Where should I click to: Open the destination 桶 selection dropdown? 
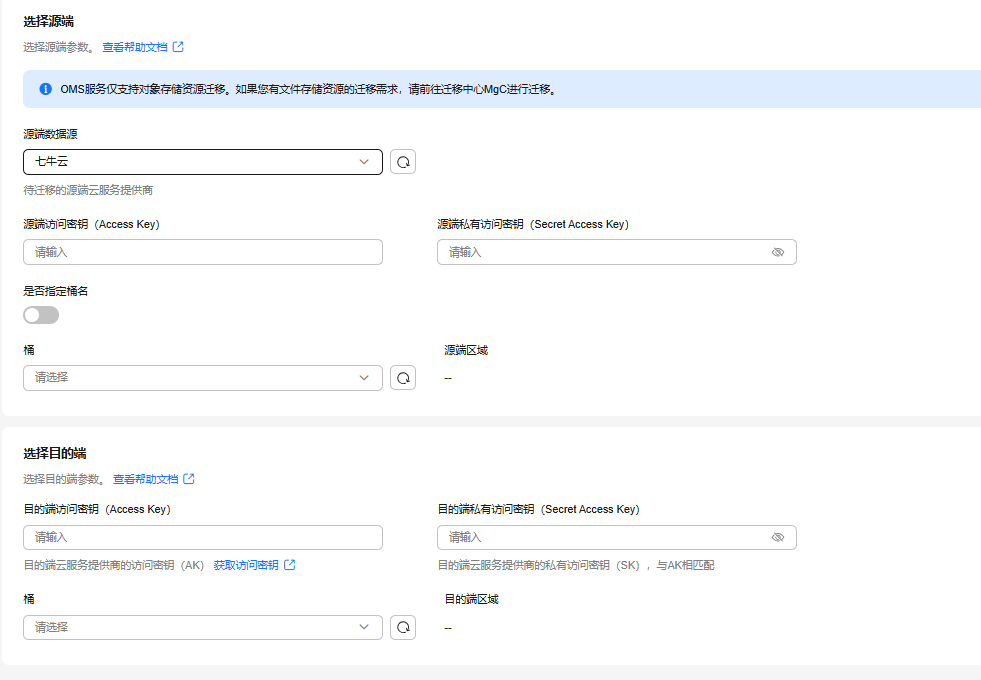(203, 627)
